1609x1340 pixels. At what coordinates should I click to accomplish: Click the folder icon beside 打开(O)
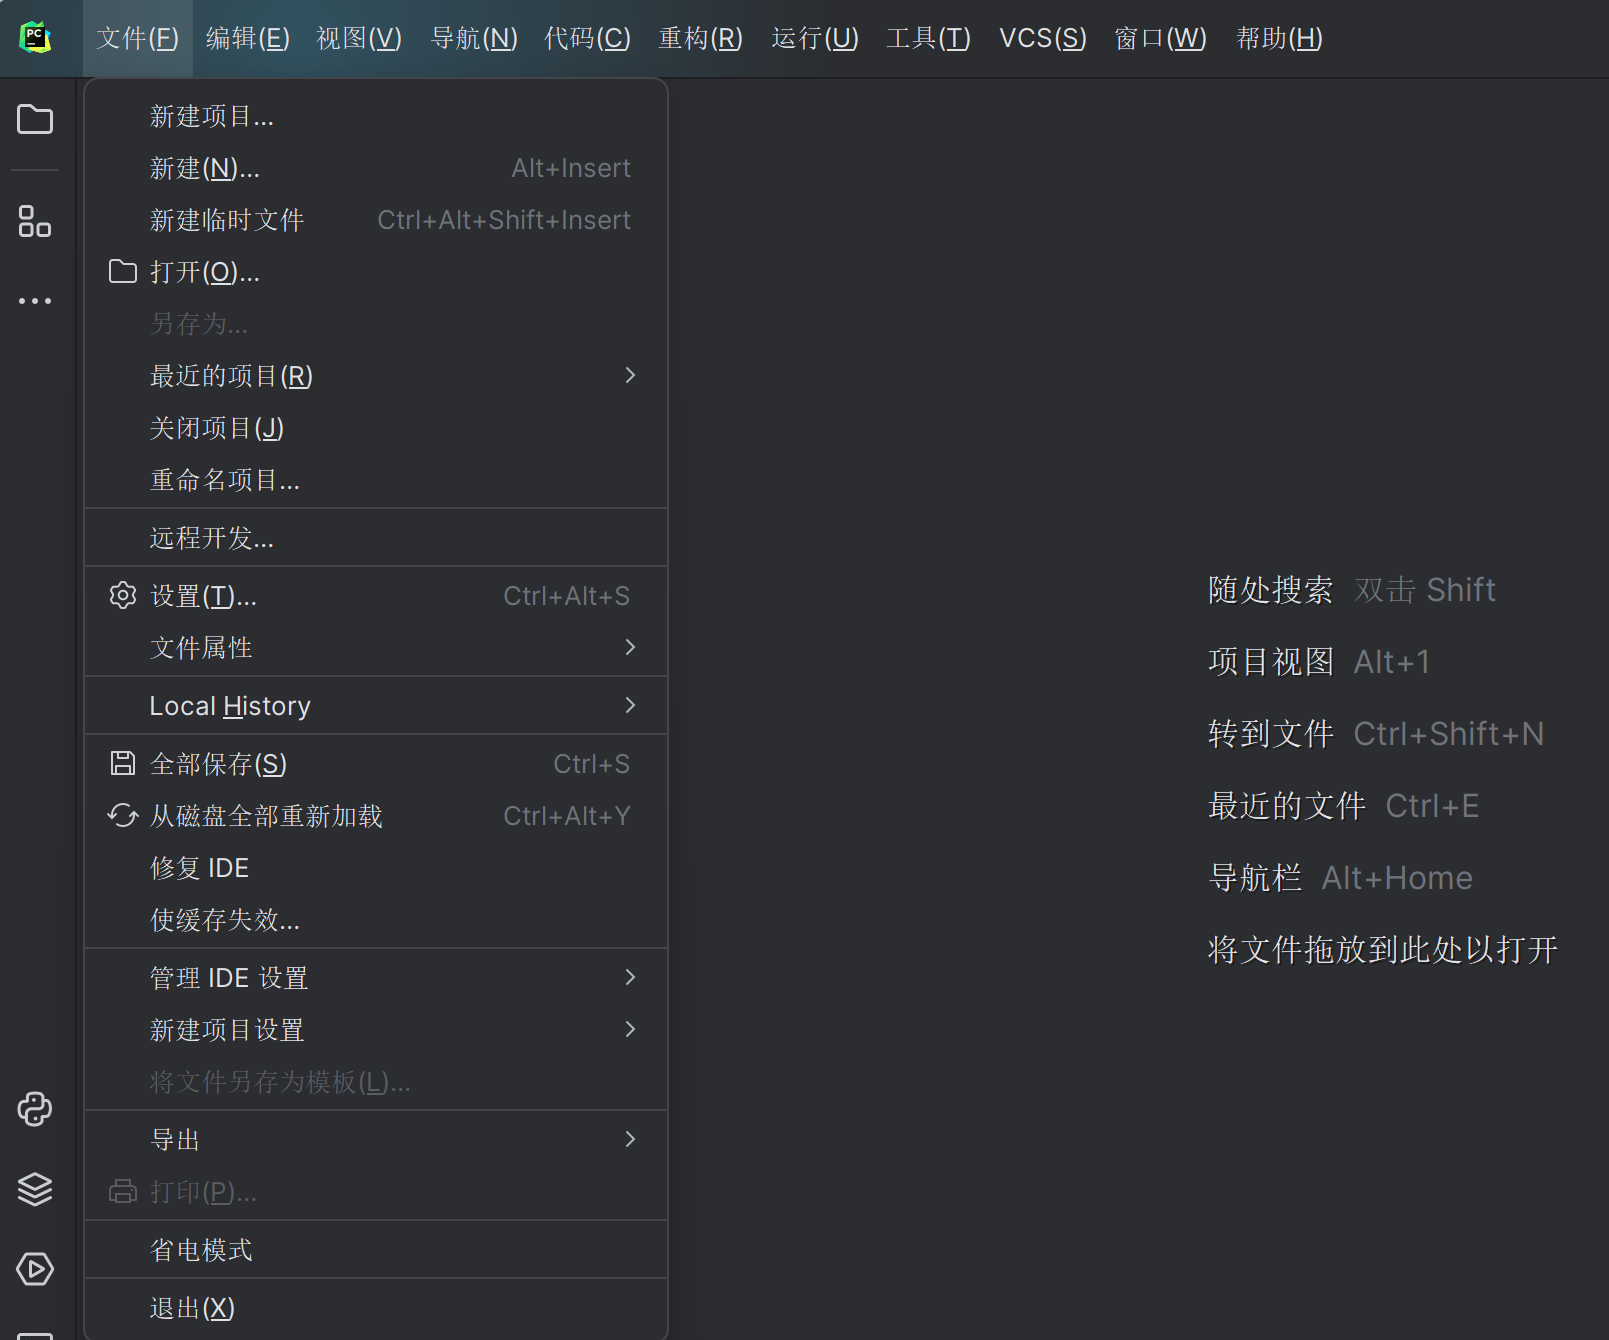[123, 271]
